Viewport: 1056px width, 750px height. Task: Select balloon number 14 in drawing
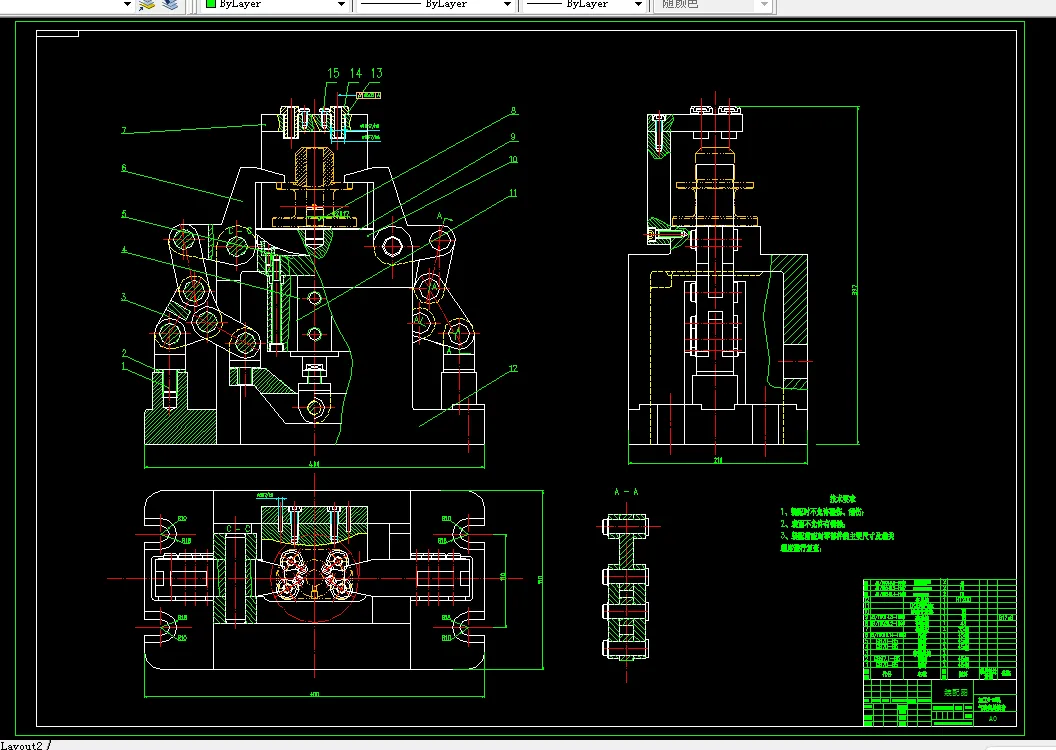tap(356, 73)
